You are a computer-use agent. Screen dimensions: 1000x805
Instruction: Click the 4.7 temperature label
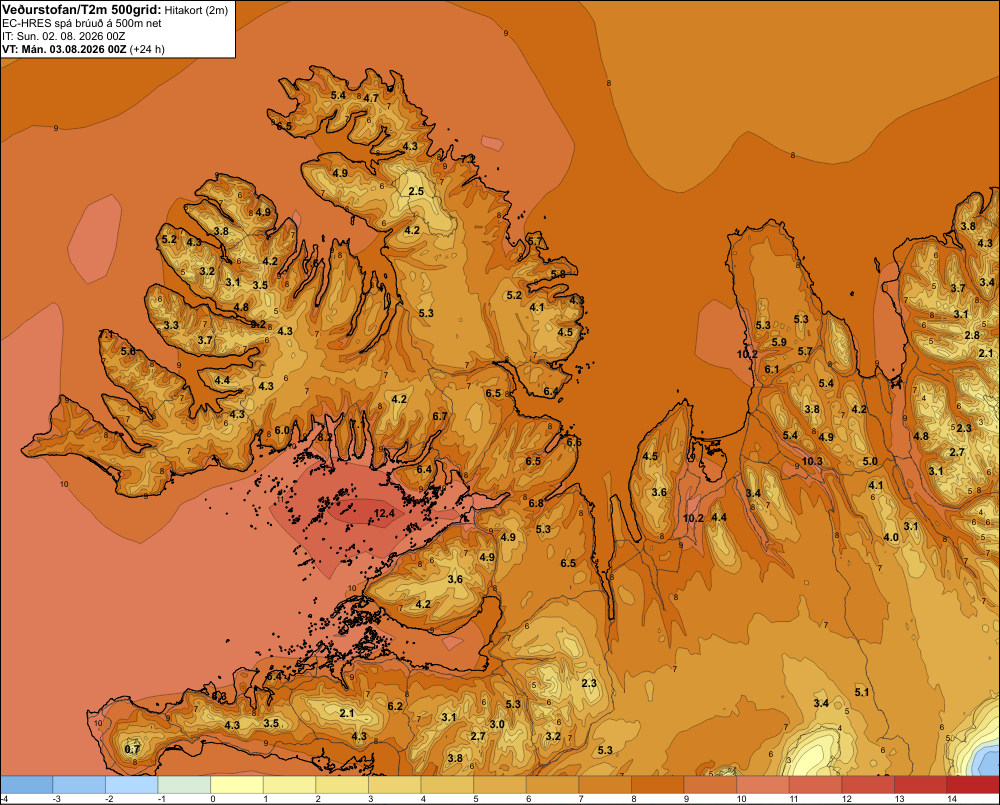point(371,98)
